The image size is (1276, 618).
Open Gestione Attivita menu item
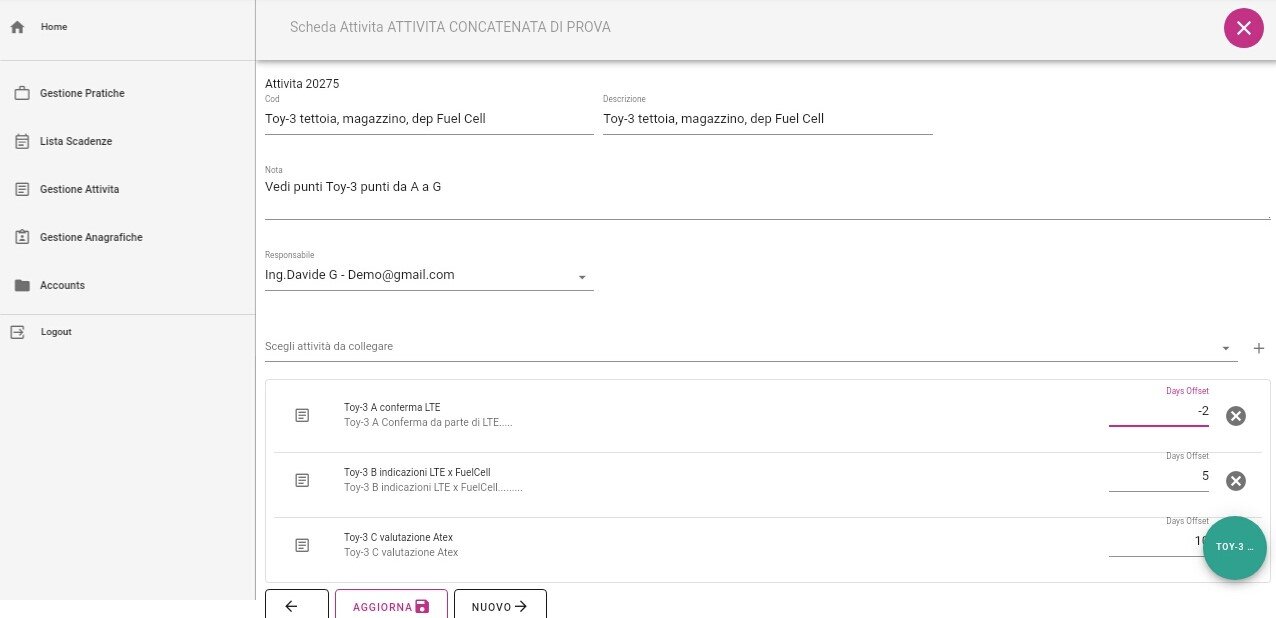[127, 189]
